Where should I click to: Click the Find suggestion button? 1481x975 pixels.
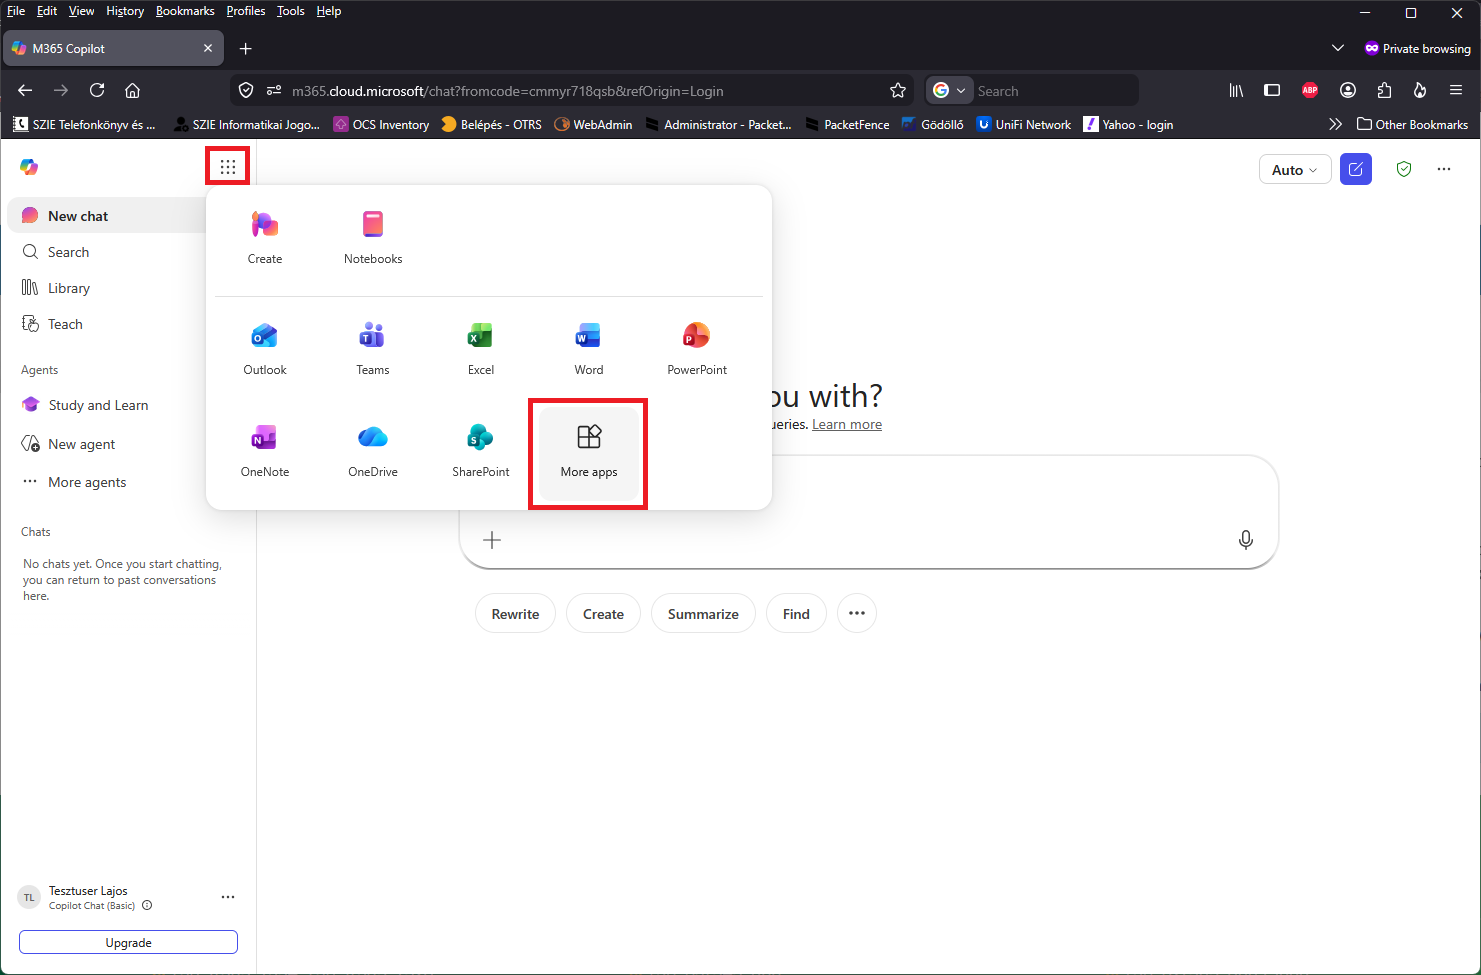click(x=796, y=613)
